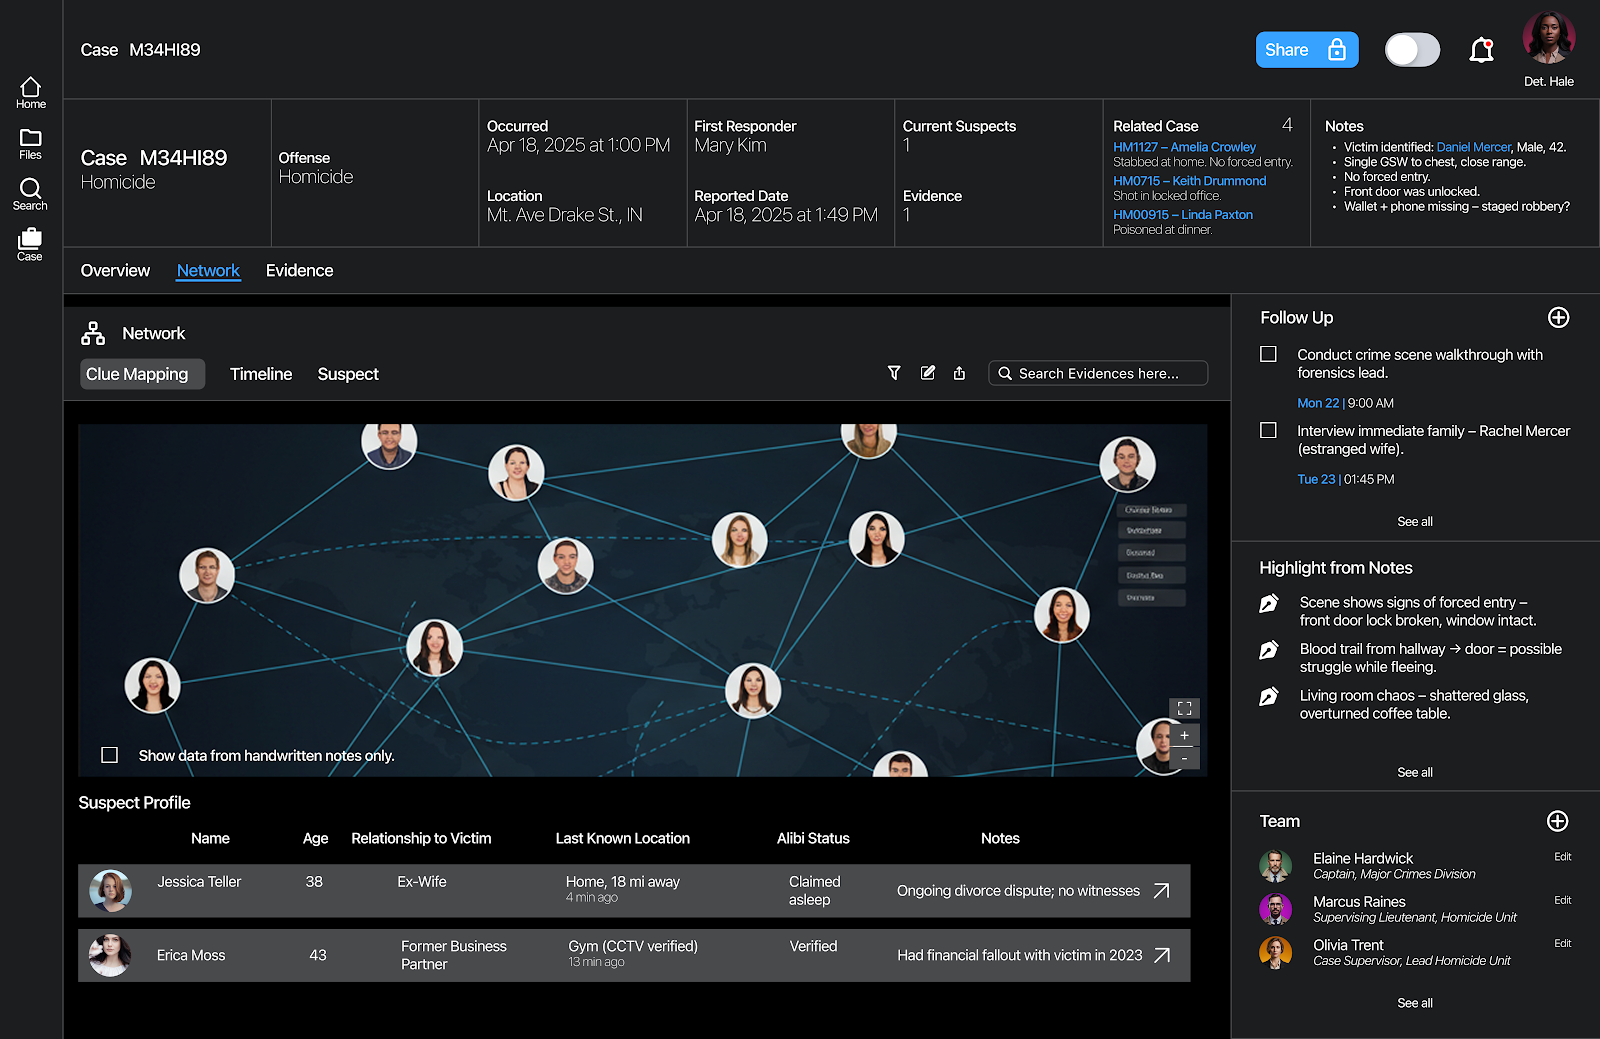Edit Marcus Raines team entry
This screenshot has height=1039, width=1600.
click(x=1562, y=900)
